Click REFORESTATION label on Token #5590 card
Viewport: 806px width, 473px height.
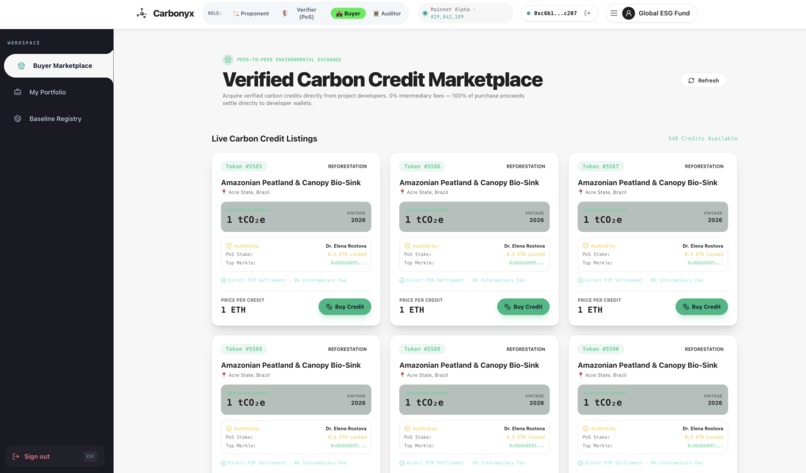[x=704, y=349]
